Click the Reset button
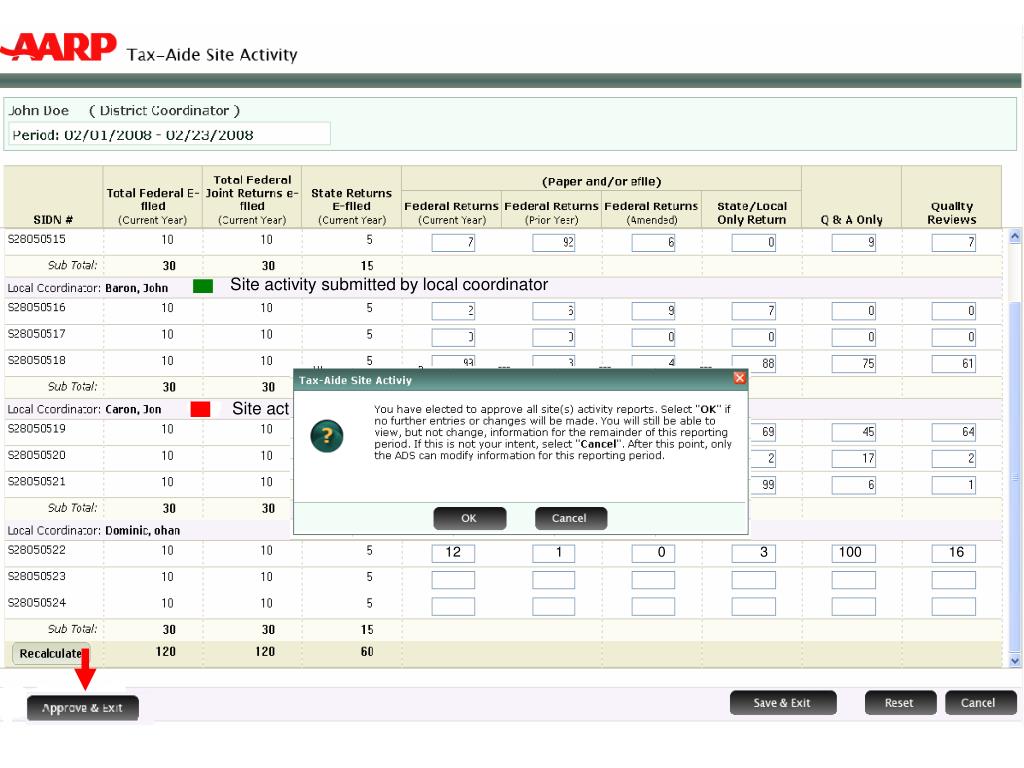The height and width of the screenshot is (768, 1024). [x=900, y=703]
